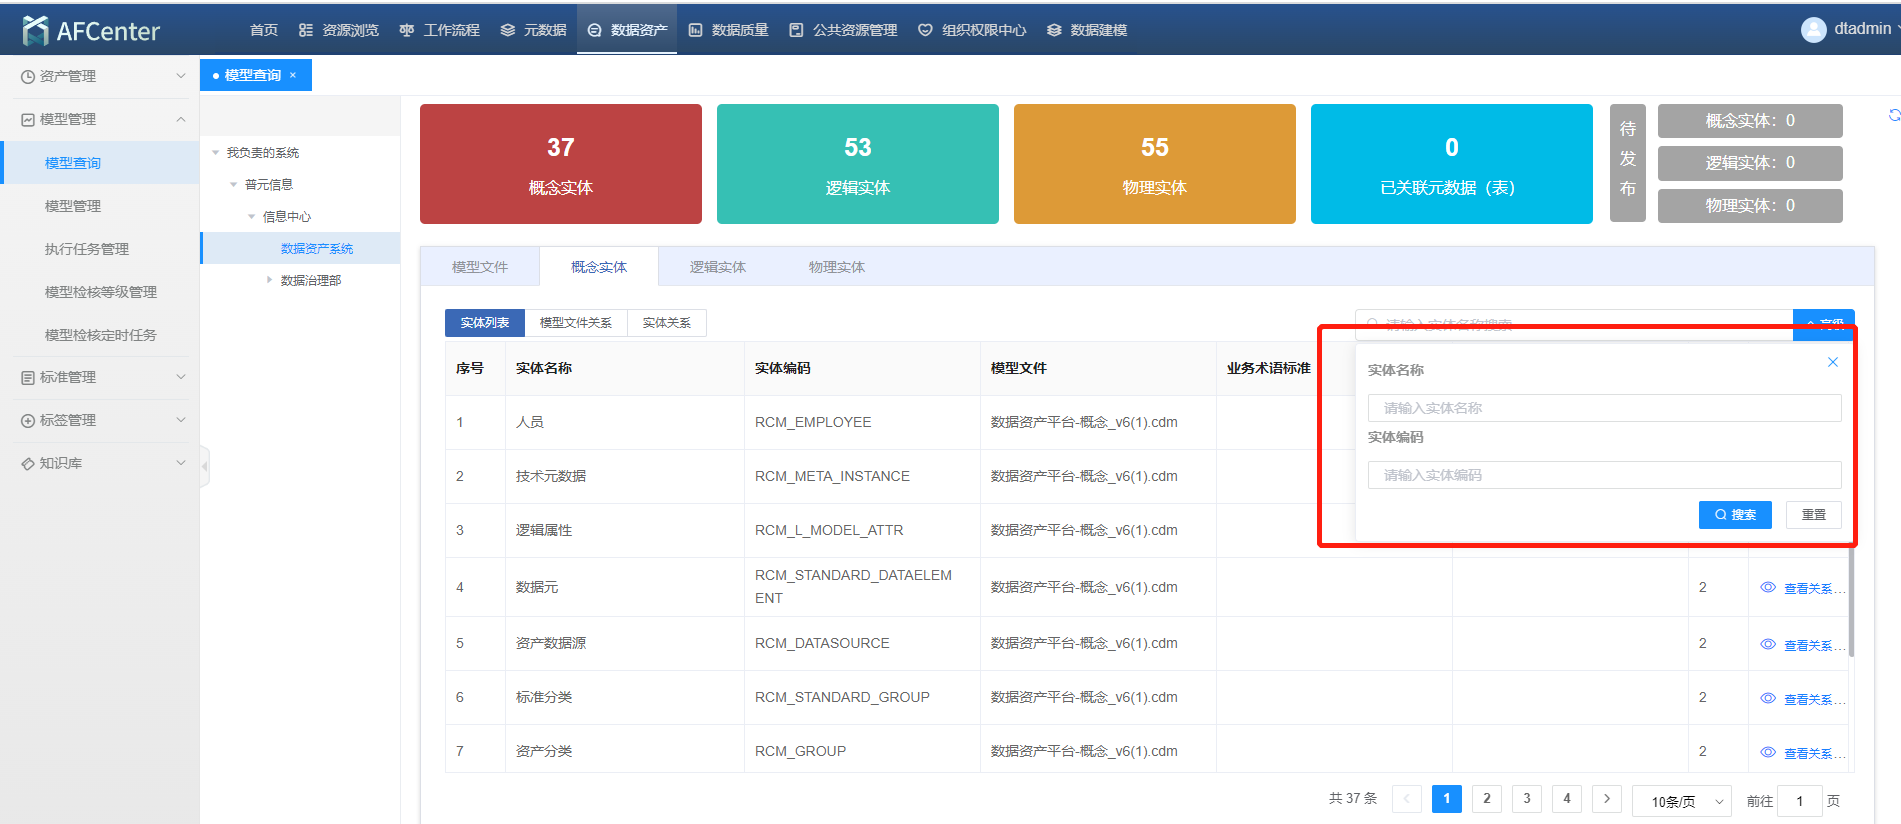Switch to the 物理实体 tab
This screenshot has width=1901, height=824.
pos(837,267)
